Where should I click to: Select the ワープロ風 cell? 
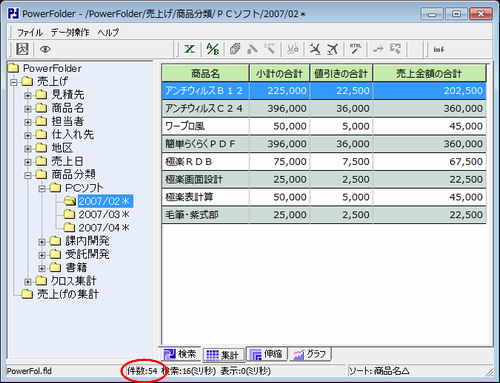coord(206,126)
